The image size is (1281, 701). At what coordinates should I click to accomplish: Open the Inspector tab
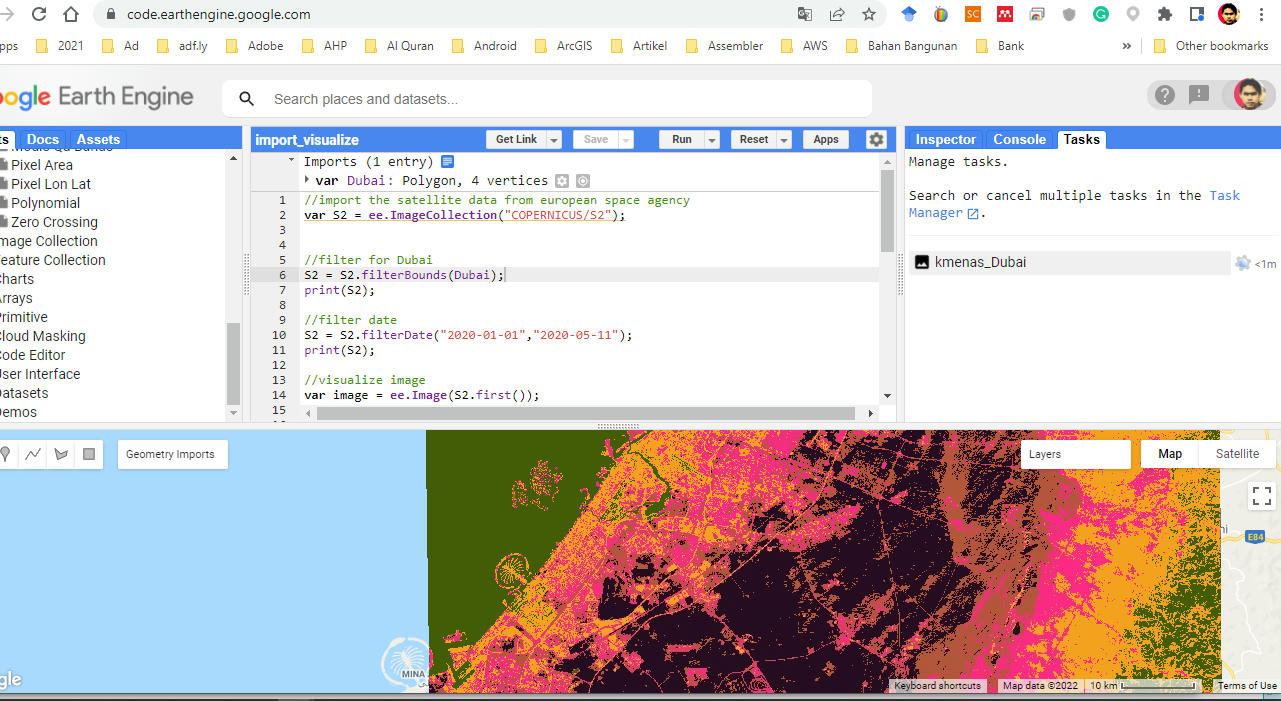pyautogui.click(x=945, y=140)
